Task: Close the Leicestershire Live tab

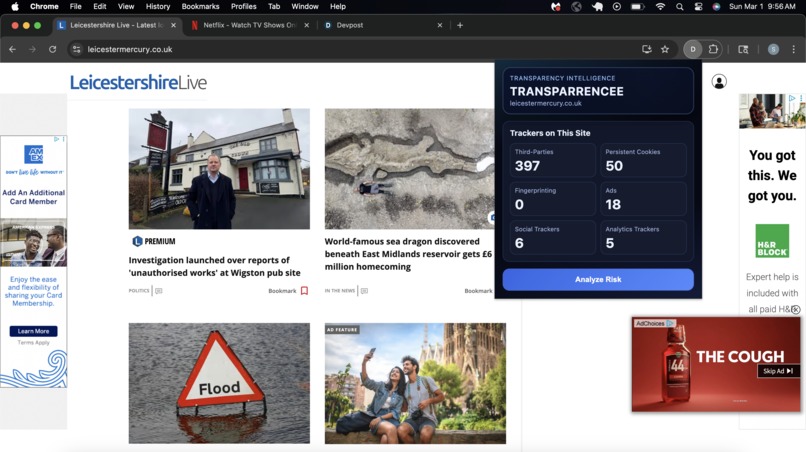Action: pos(173,25)
